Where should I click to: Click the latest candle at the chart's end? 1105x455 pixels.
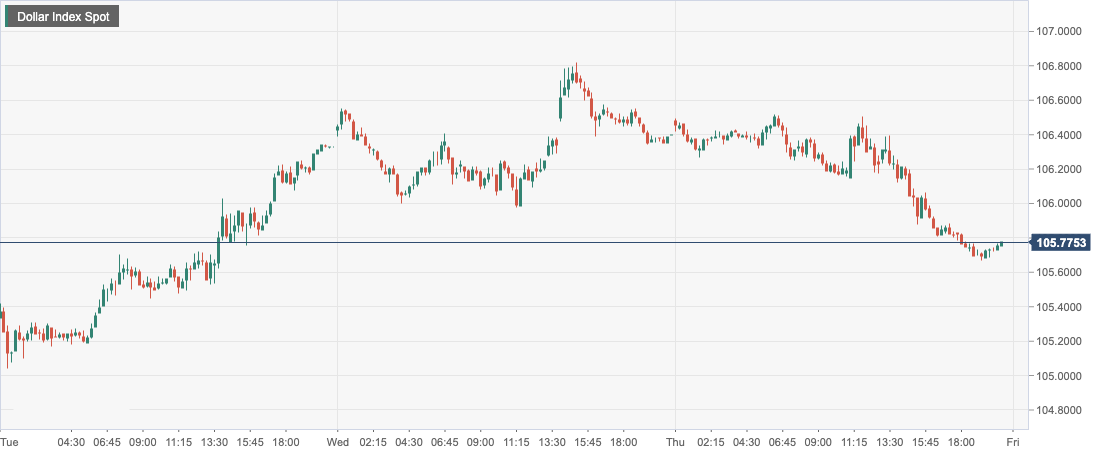[x=1001, y=244]
